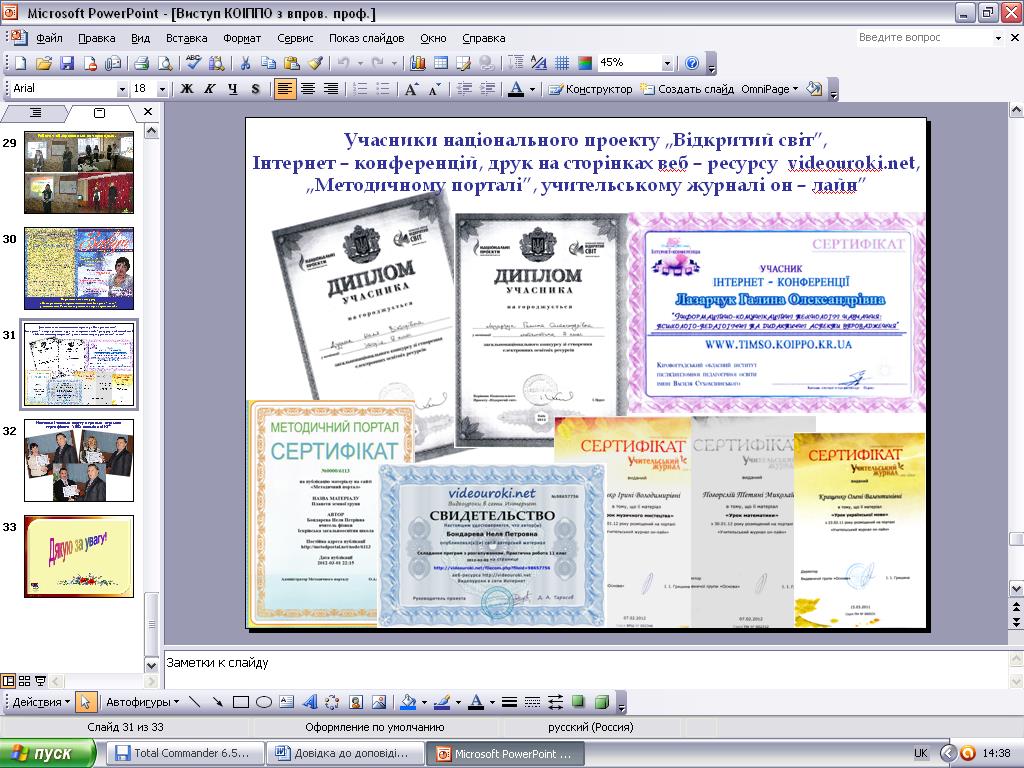Viewport: 1024px width, 768px height.
Task: Insert a text box from drawing toolbar
Action: coord(287,703)
